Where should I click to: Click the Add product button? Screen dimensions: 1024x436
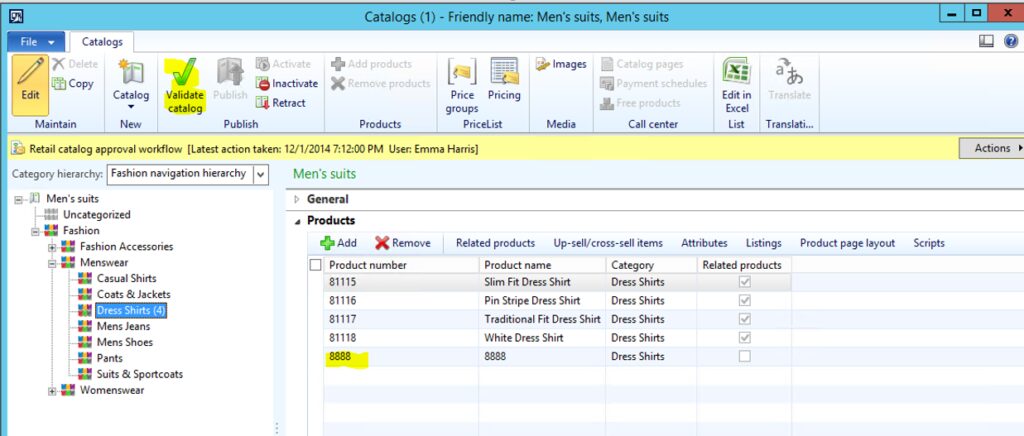click(338, 243)
